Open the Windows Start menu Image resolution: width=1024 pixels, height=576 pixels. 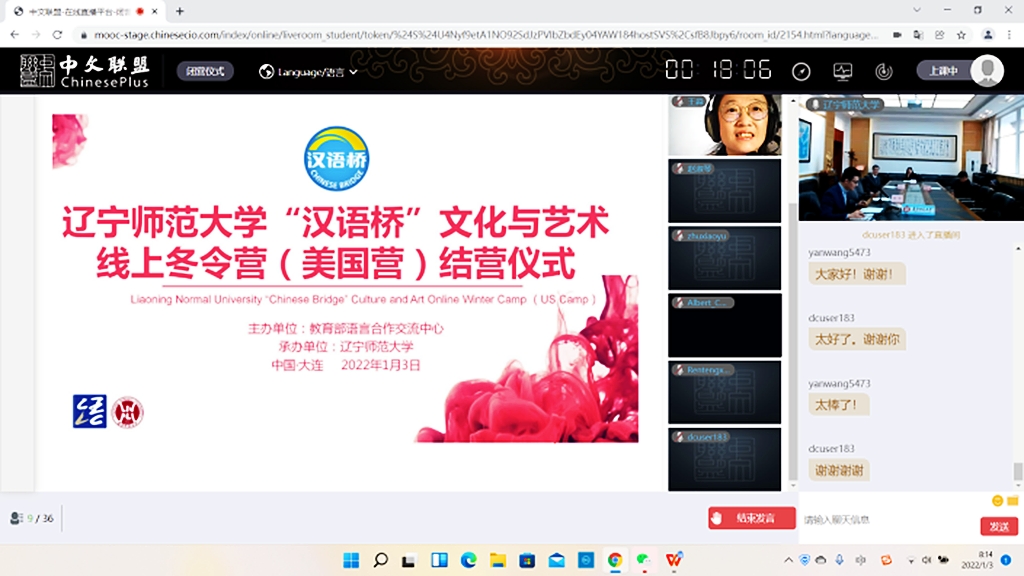[351, 560]
